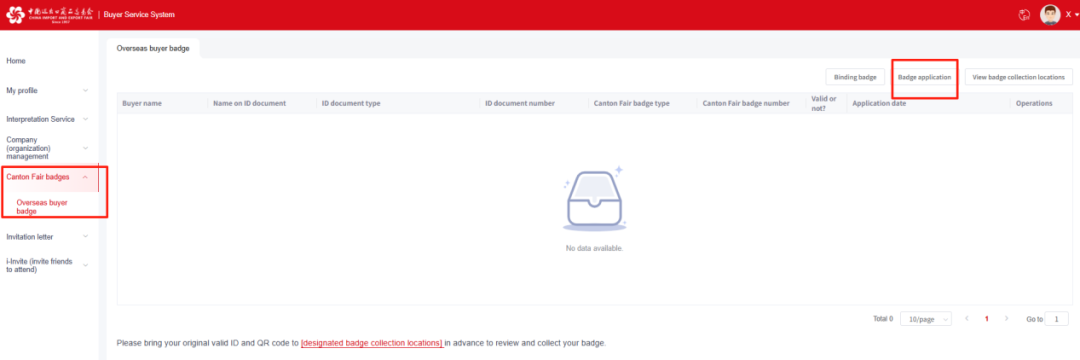
Task: Click the ID document type header
Action: point(351,103)
